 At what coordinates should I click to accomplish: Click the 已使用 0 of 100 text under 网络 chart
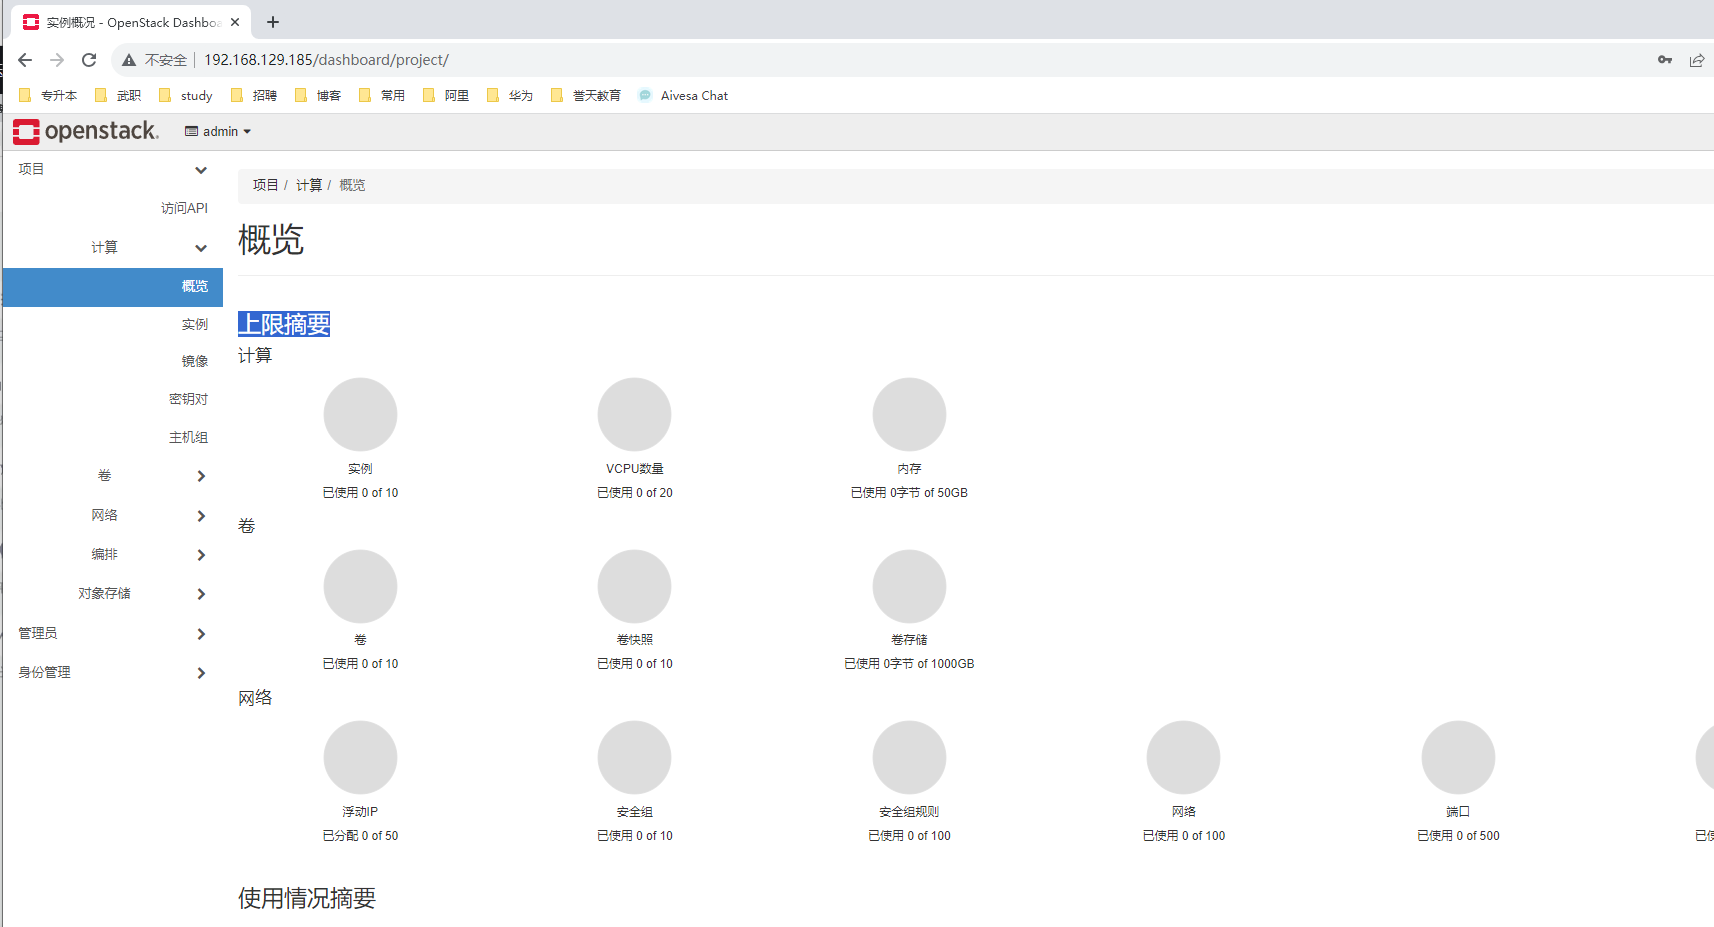click(1184, 836)
